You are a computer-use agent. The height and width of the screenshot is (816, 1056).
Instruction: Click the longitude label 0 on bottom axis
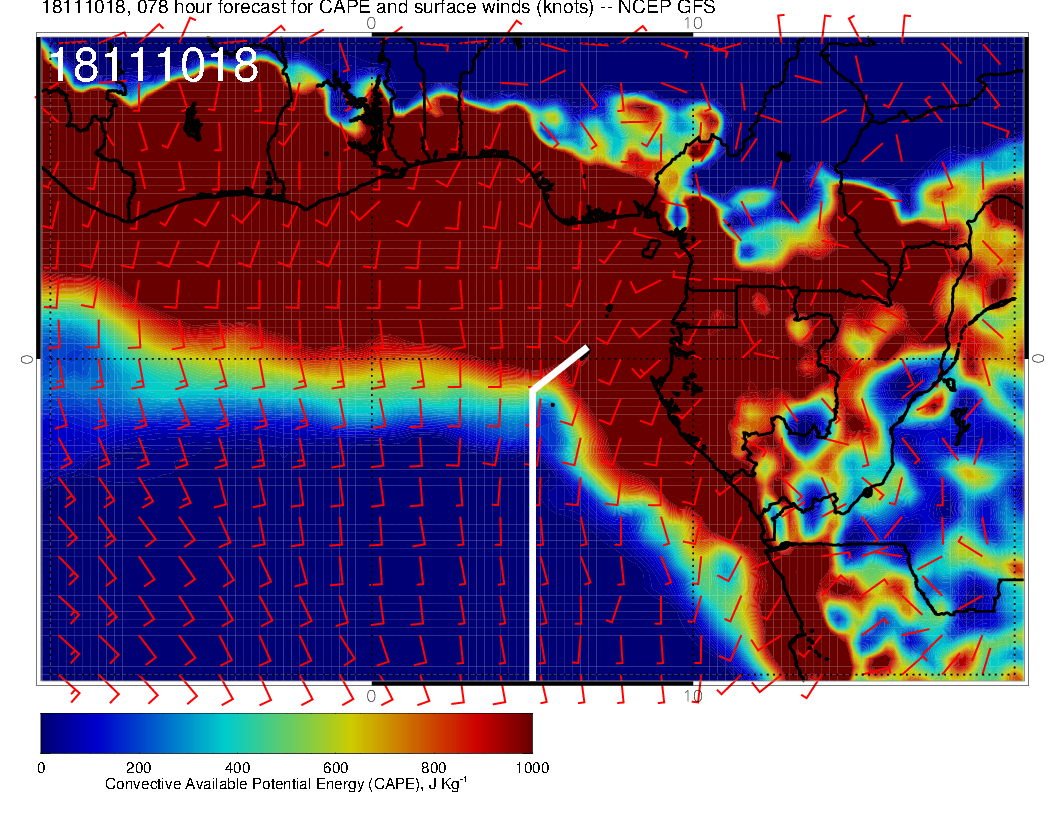pyautogui.click(x=372, y=695)
